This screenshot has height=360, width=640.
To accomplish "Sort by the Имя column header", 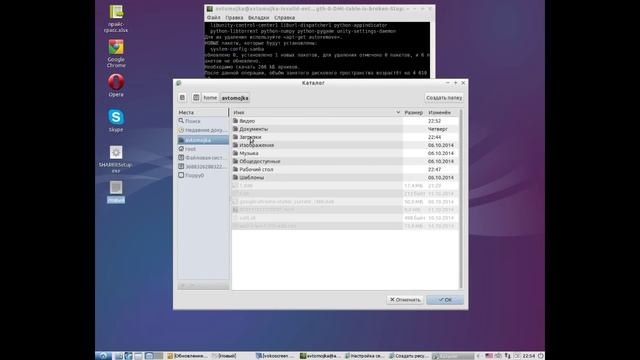I will [x=317, y=112].
